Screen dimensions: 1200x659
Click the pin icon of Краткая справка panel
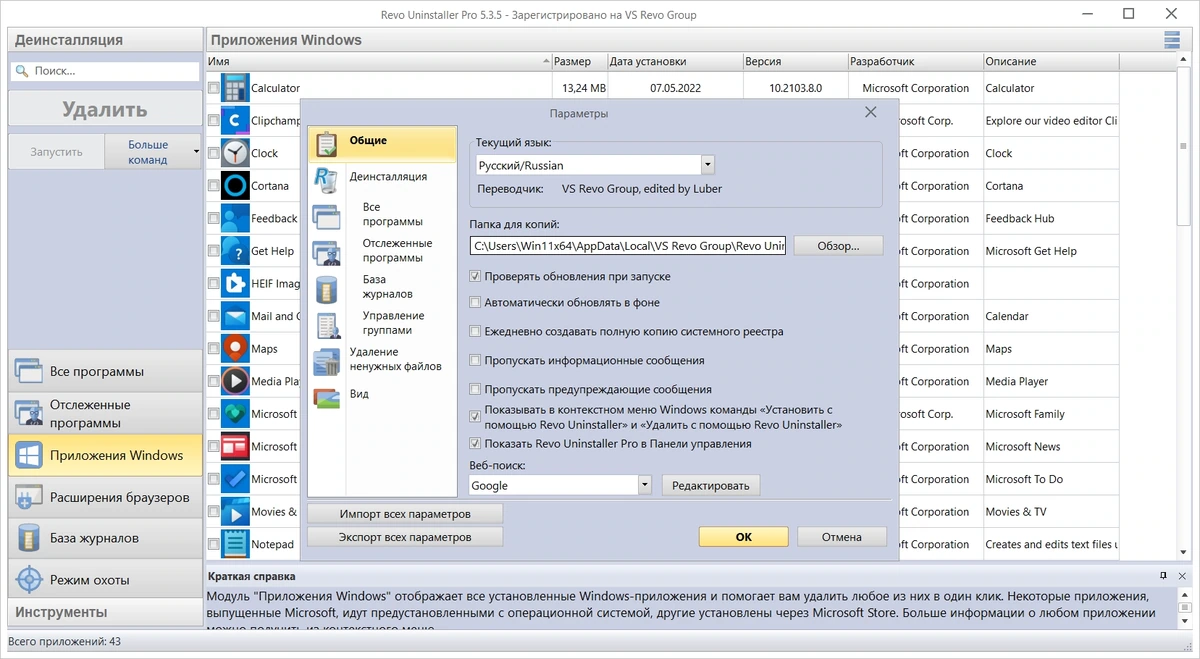pyautogui.click(x=1163, y=576)
